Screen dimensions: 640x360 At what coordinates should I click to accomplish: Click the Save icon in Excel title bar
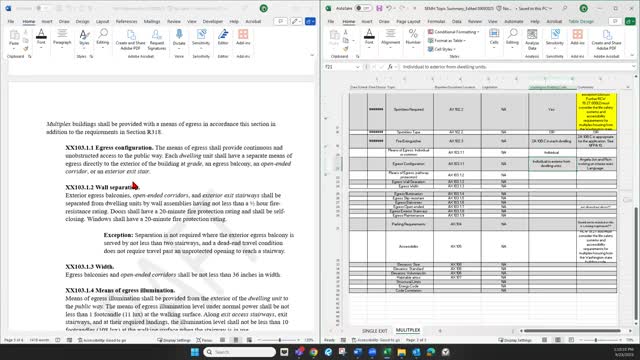tap(379, 8)
